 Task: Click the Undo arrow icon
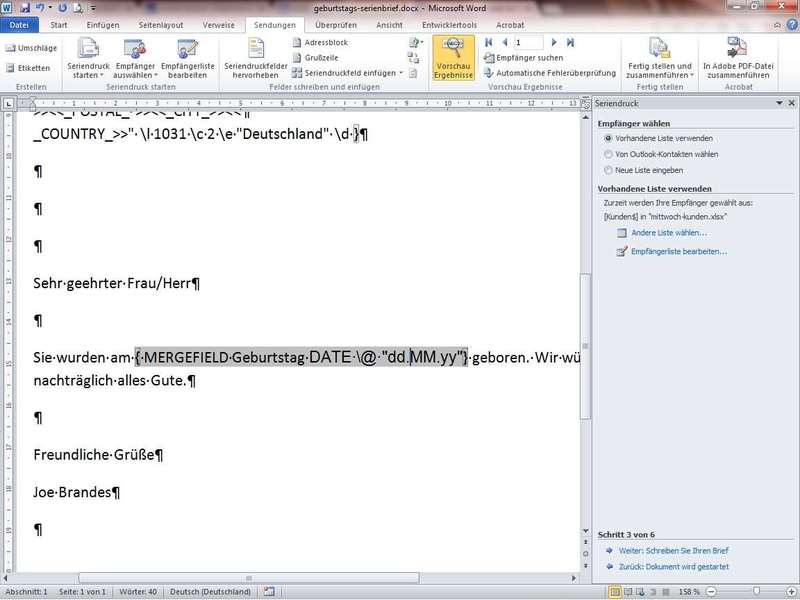[40, 8]
